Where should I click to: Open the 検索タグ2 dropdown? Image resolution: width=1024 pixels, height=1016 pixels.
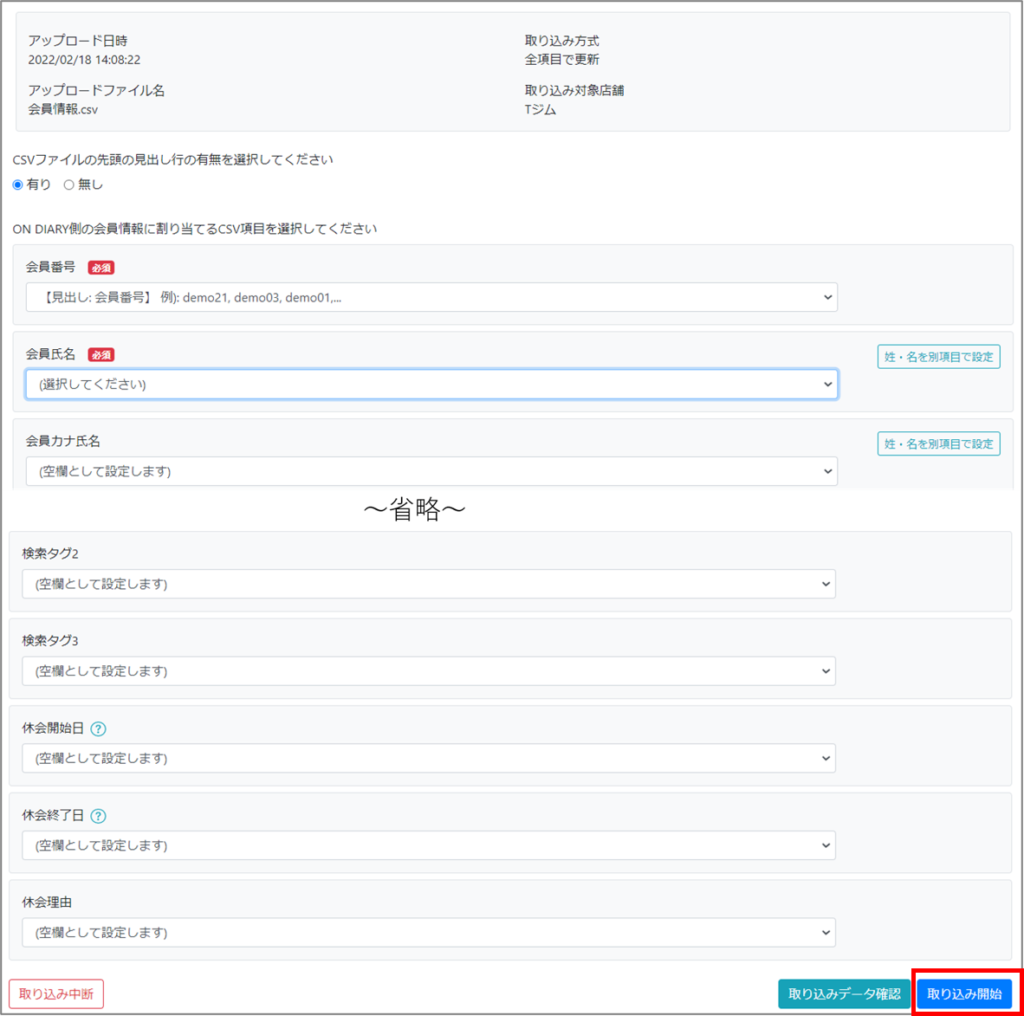pos(428,584)
